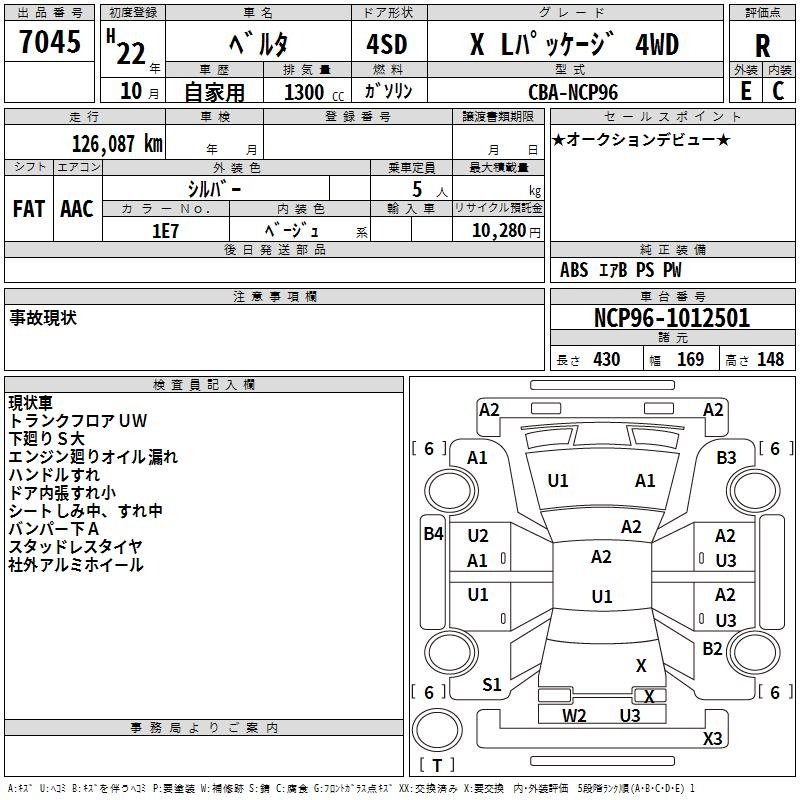Select the overall grade R box
The image size is (800, 800).
[x=762, y=45]
